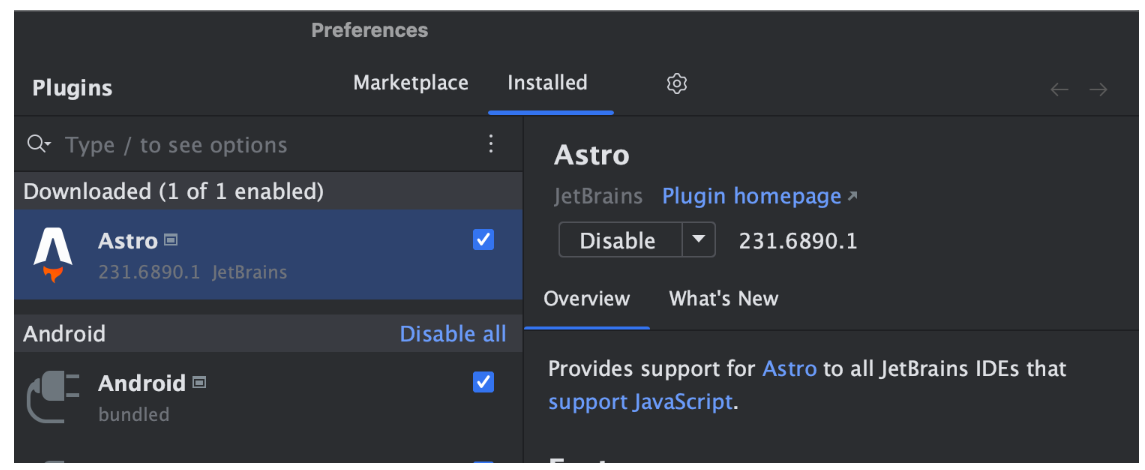Viewport: 1145px width, 470px height.
Task: Select the Overview tab
Action: [587, 298]
